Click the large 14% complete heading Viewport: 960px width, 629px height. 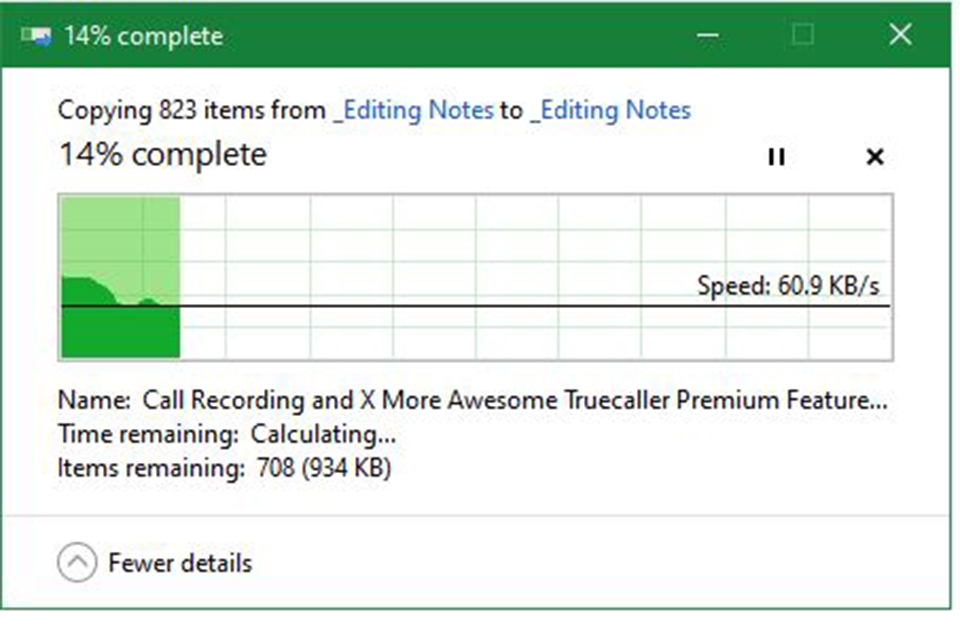pyautogui.click(x=162, y=156)
